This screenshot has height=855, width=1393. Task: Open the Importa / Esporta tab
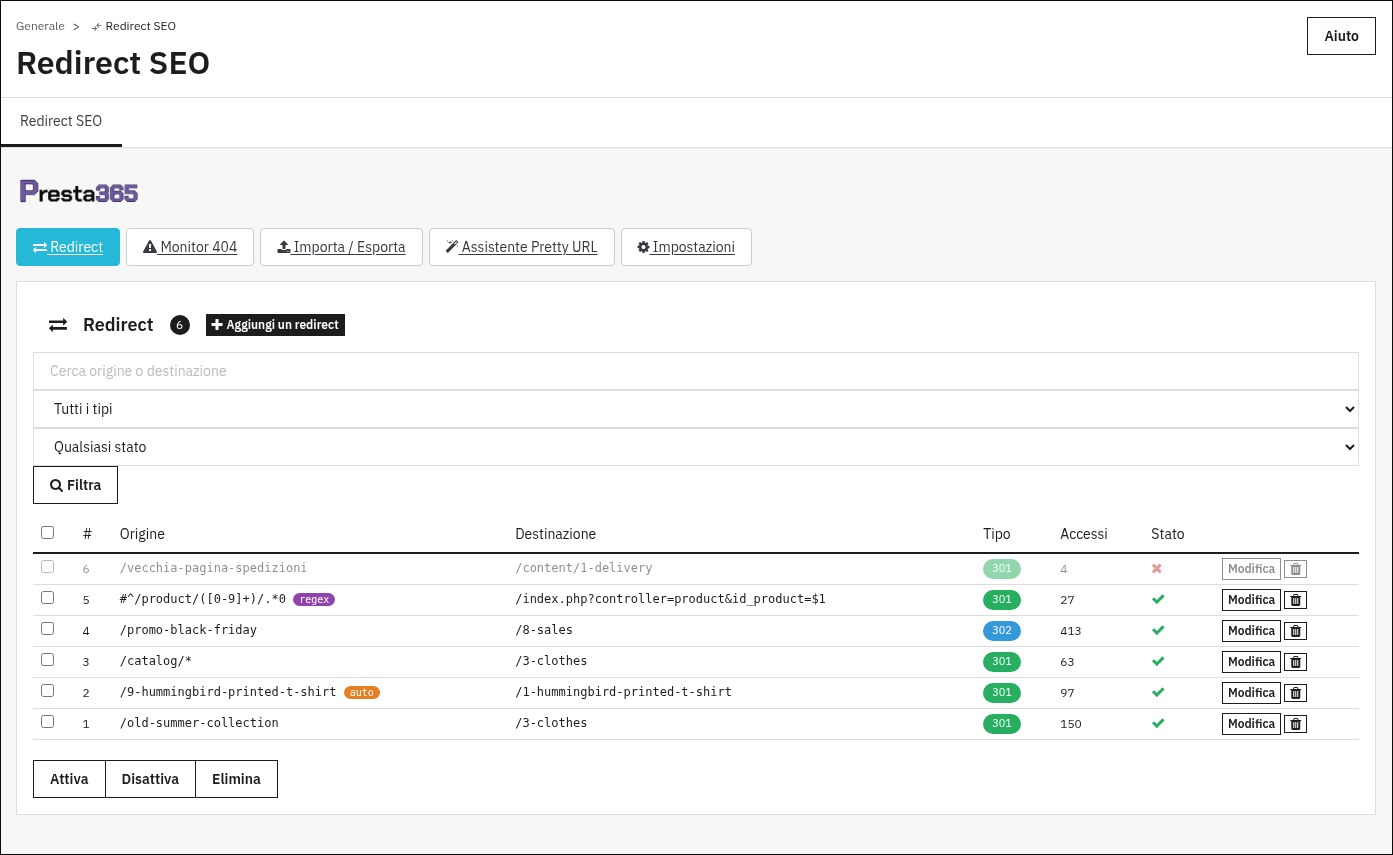[x=341, y=247]
